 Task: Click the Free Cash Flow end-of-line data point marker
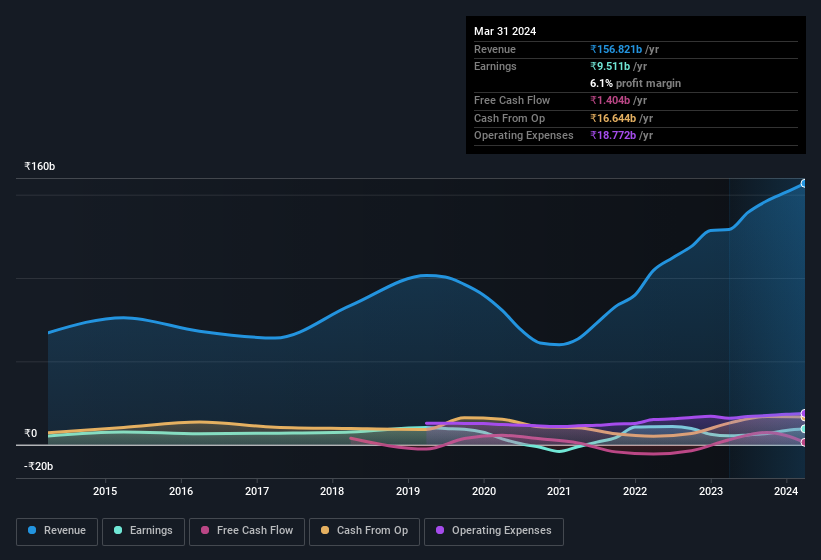point(803,442)
